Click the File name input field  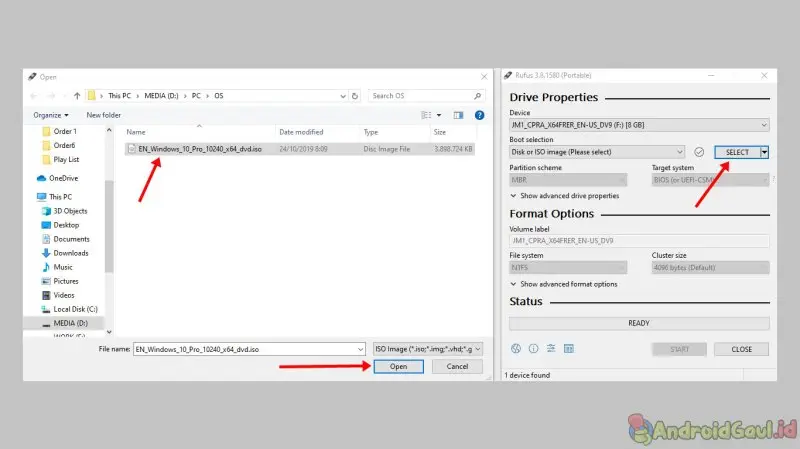pyautogui.click(x=245, y=350)
